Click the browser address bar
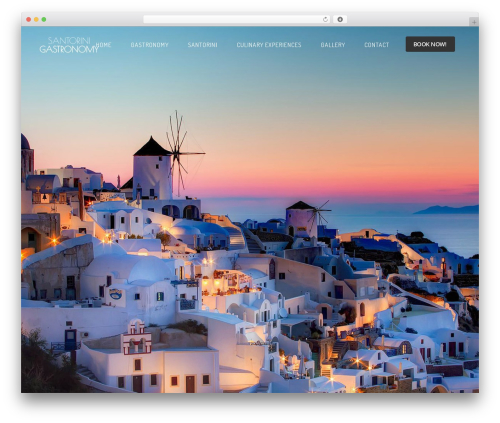Image resolution: width=500 pixels, height=423 pixels. pyautogui.click(x=237, y=19)
